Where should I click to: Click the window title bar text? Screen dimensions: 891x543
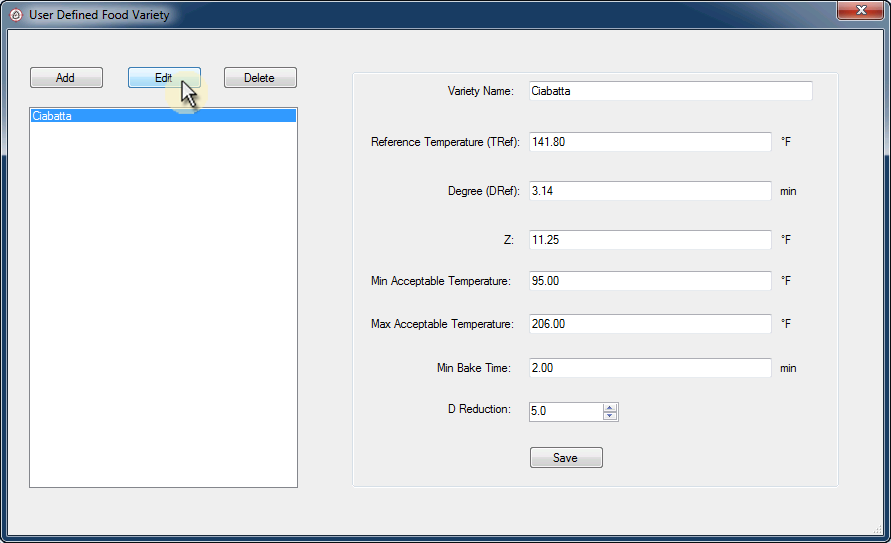pyautogui.click(x=99, y=15)
